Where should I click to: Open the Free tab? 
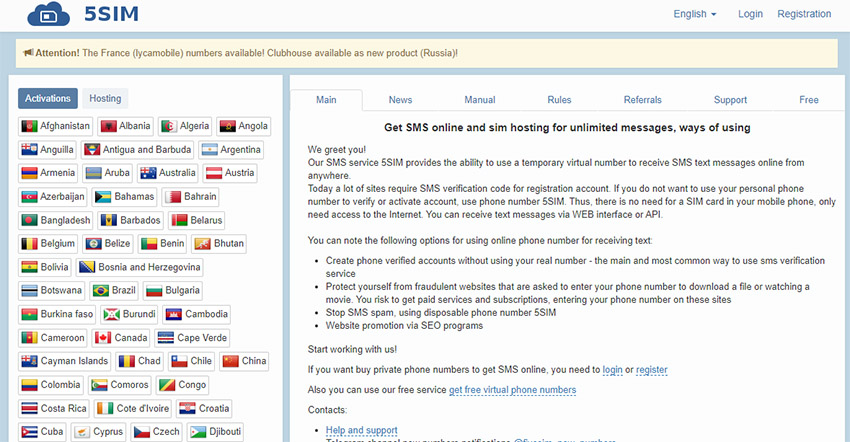pyautogui.click(x=808, y=100)
